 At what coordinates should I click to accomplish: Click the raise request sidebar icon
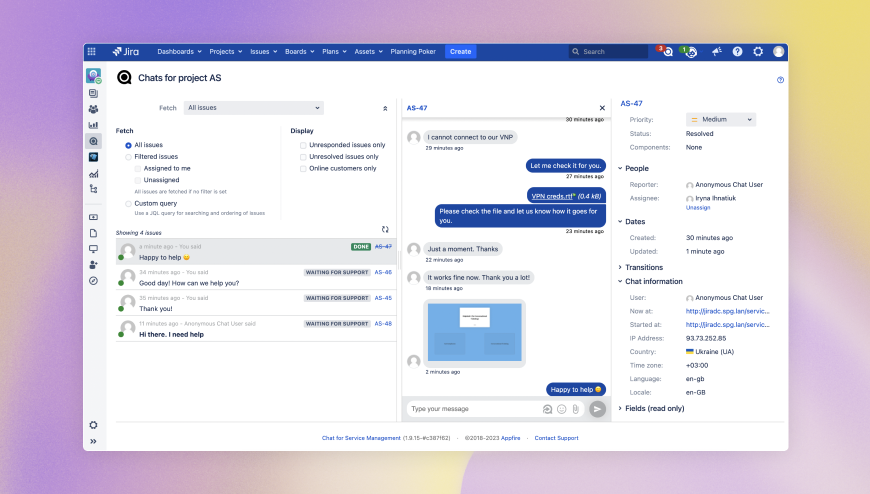pyautogui.click(x=93, y=217)
